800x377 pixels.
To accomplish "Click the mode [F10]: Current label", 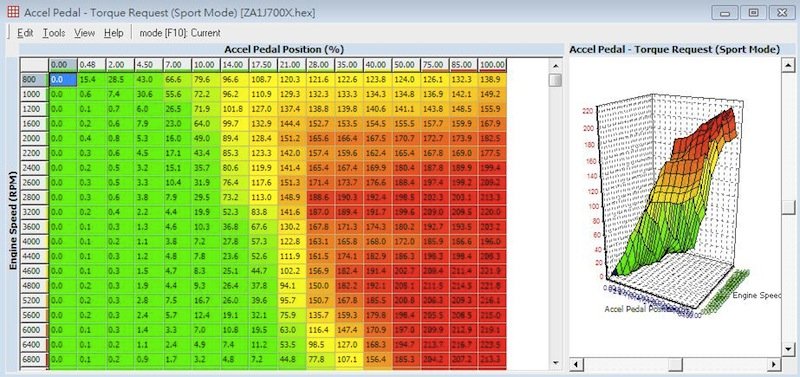I will pos(180,33).
